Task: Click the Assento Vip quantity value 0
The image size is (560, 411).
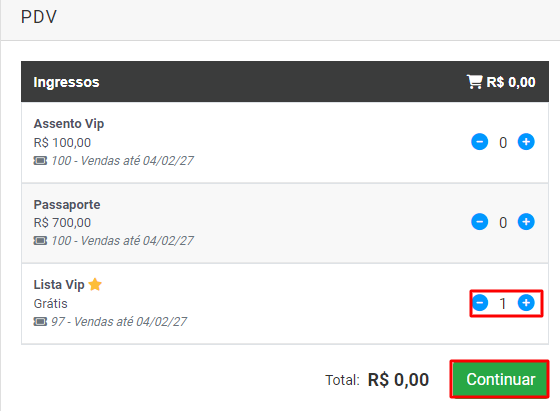Action: 503,143
